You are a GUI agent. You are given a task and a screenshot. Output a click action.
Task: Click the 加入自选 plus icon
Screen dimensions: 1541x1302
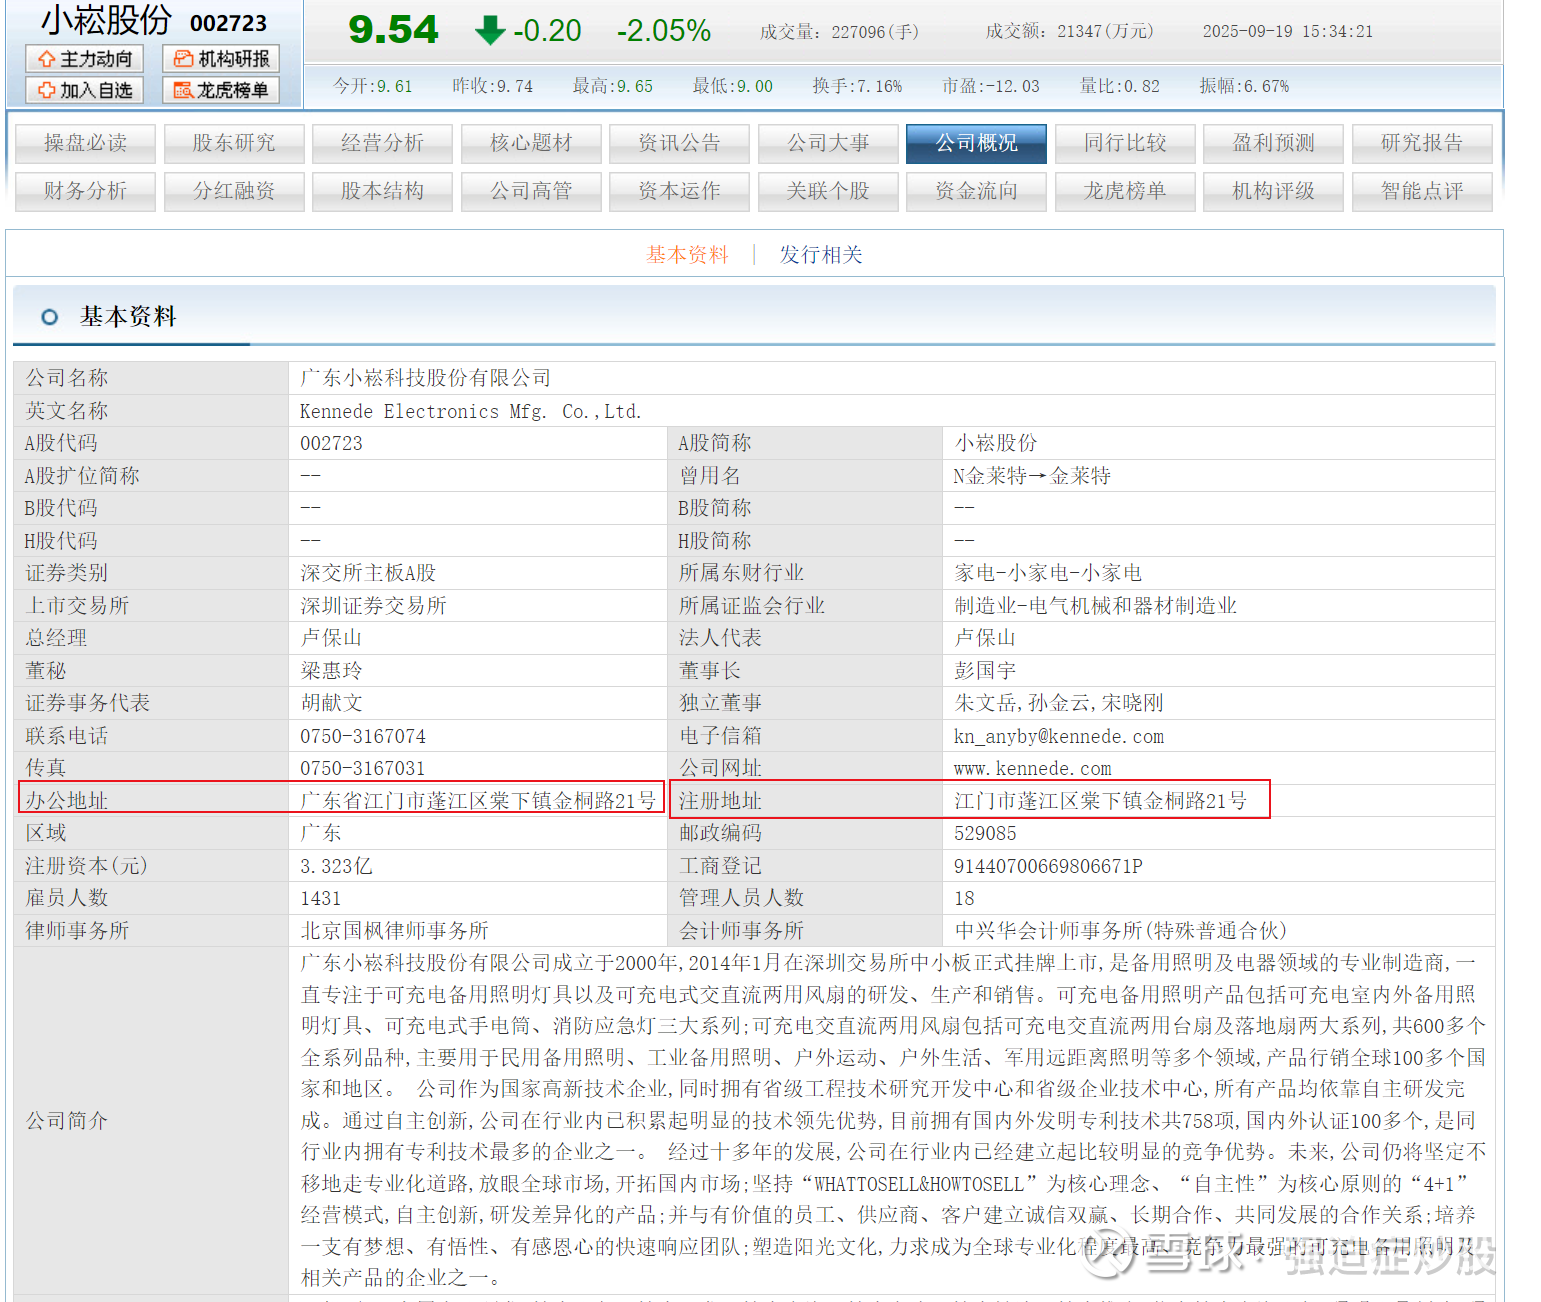[x=46, y=90]
